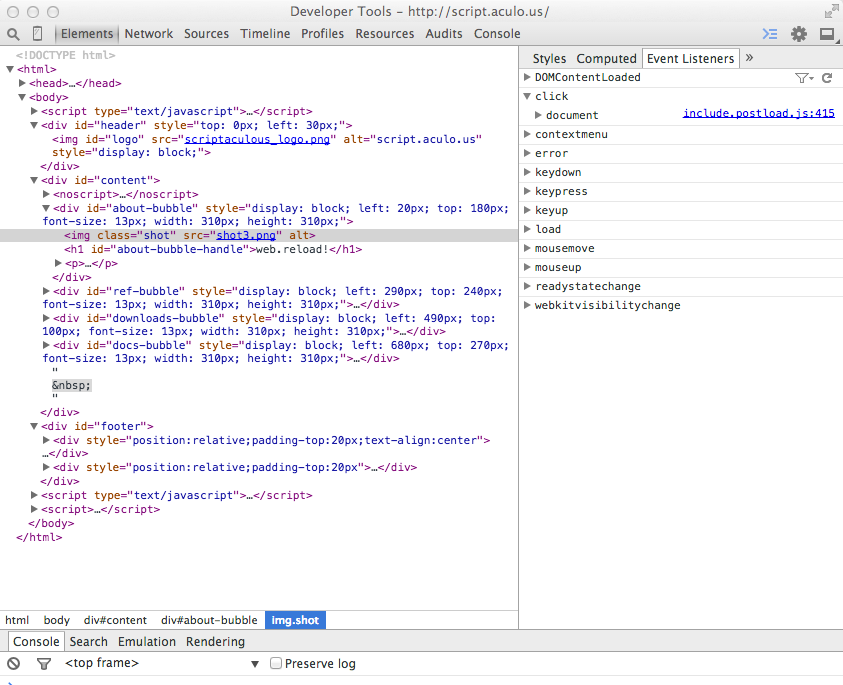Expand the mousemove listener
The width and height of the screenshot is (843, 685).
click(x=527, y=248)
